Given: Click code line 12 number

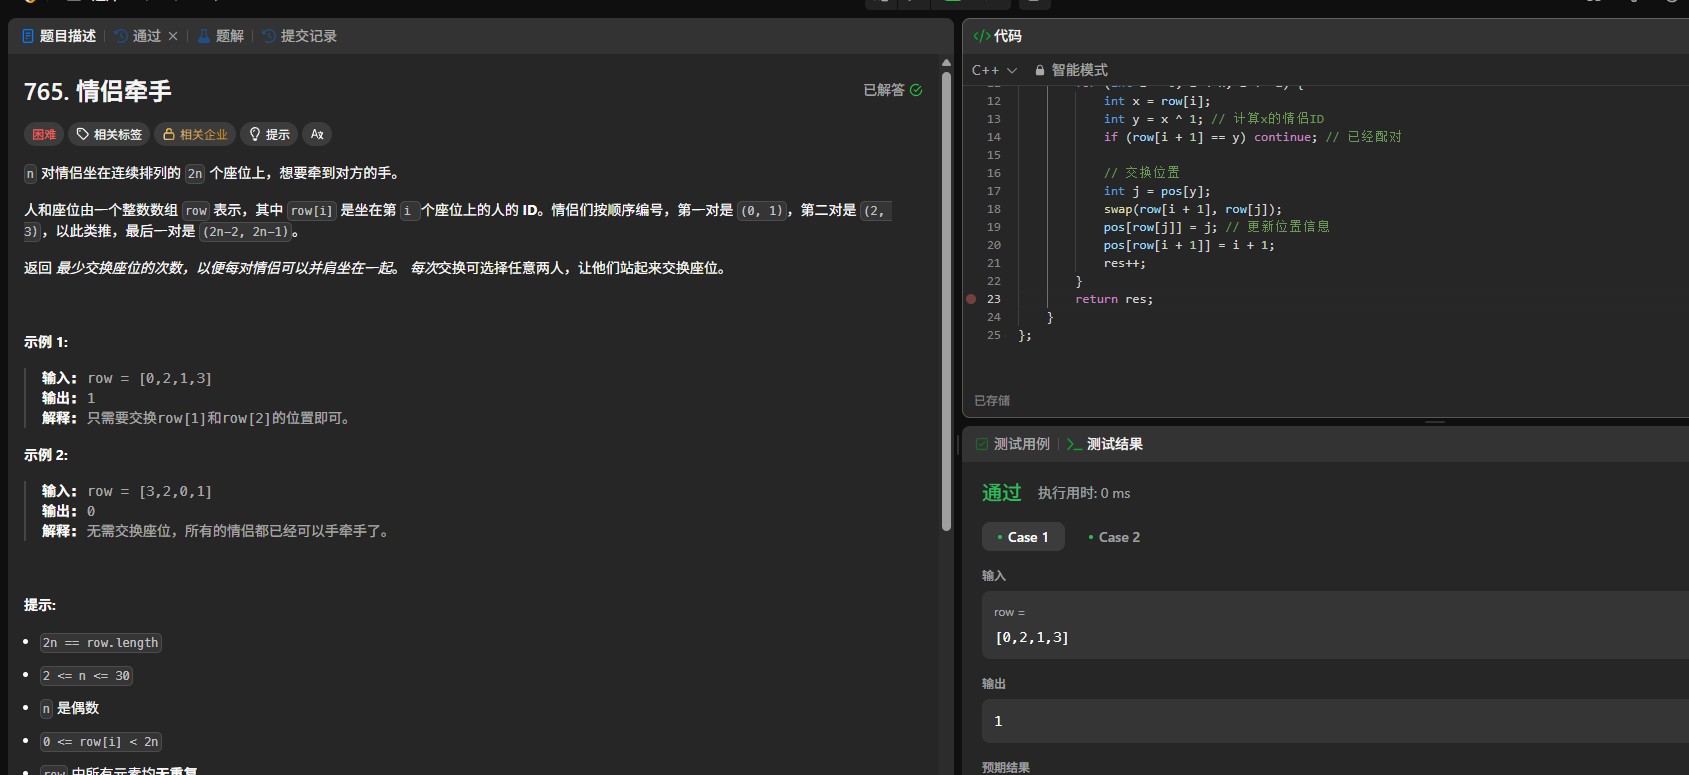Looking at the screenshot, I should [994, 101].
